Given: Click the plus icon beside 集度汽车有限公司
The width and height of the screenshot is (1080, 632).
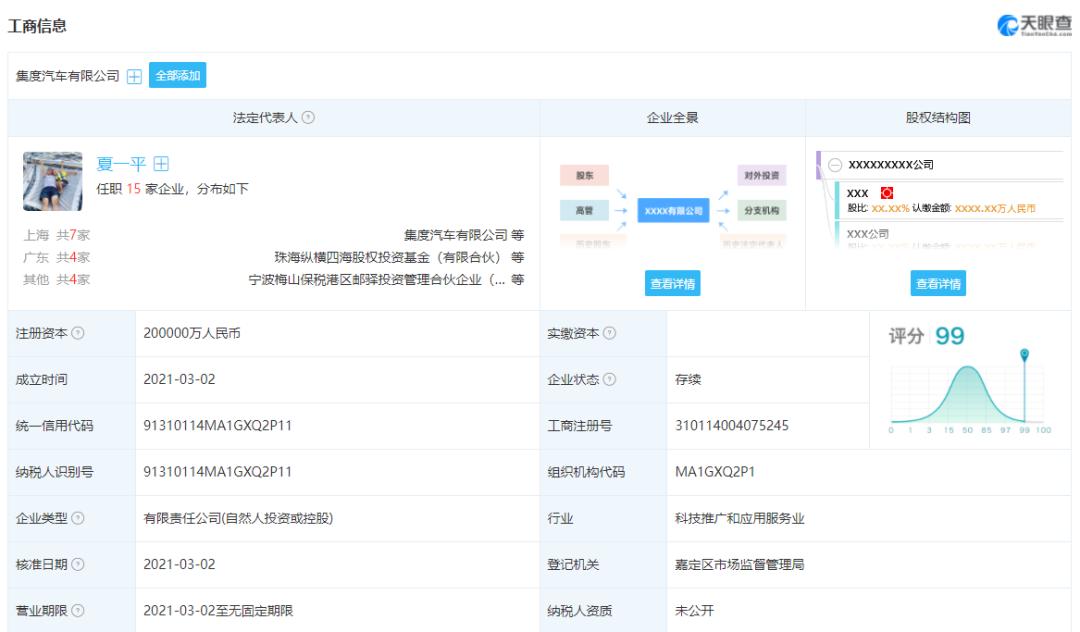Looking at the screenshot, I should click(x=134, y=76).
